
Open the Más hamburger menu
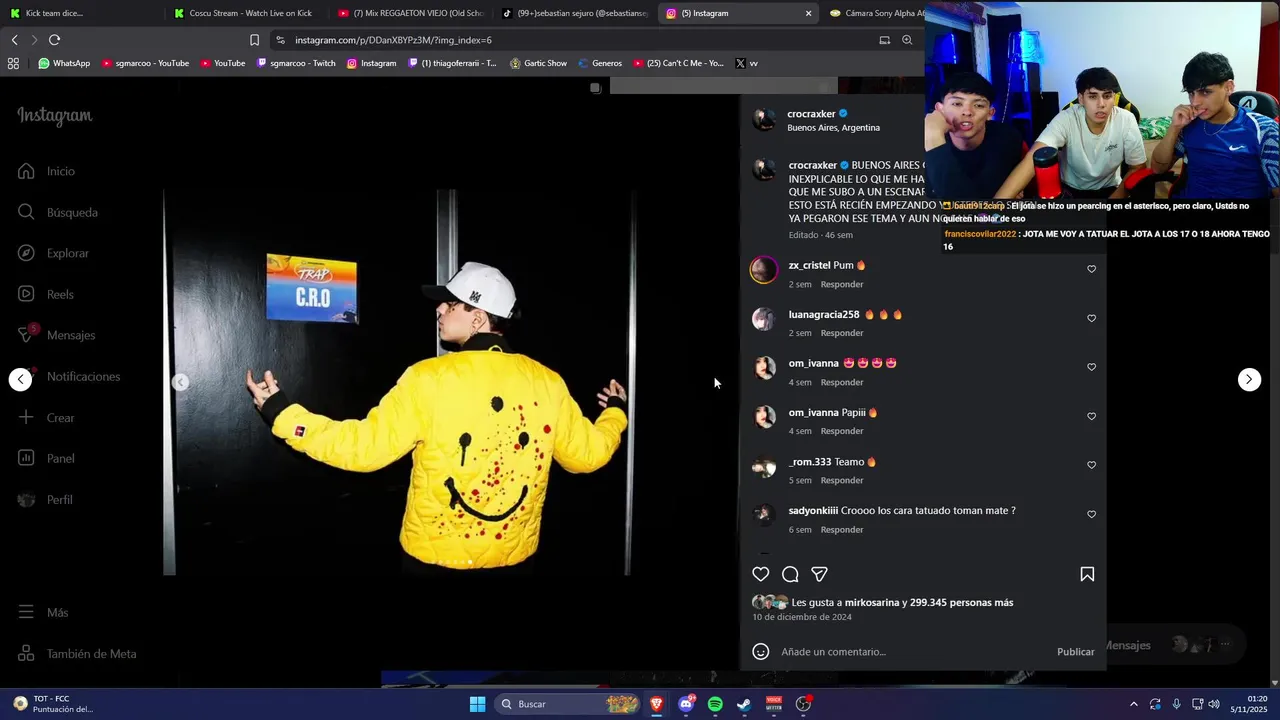coord(43,612)
